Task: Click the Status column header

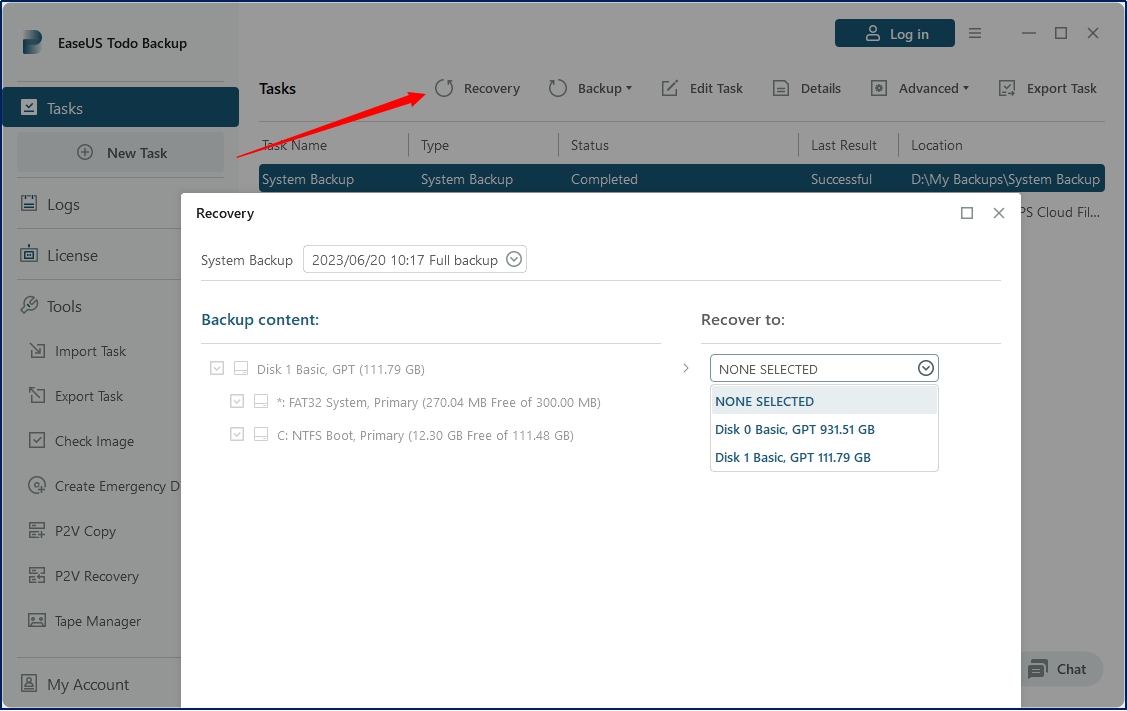Action: point(589,145)
